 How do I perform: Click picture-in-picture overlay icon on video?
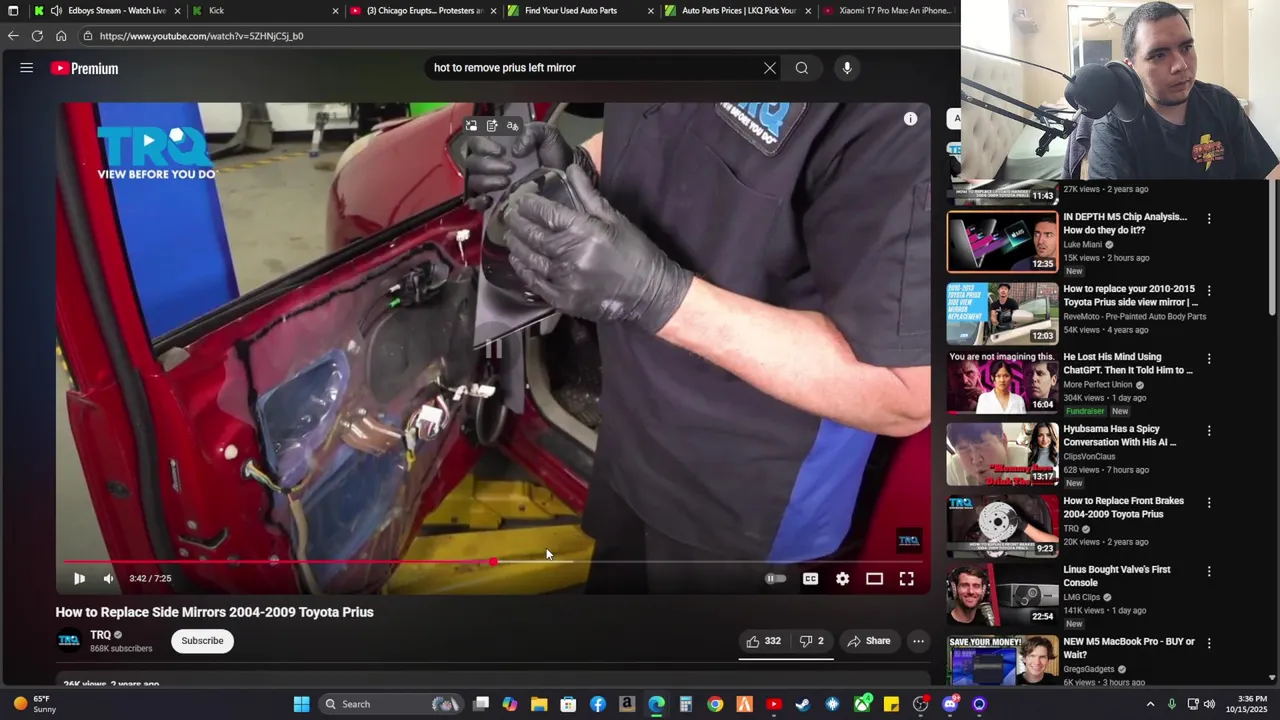click(x=471, y=126)
